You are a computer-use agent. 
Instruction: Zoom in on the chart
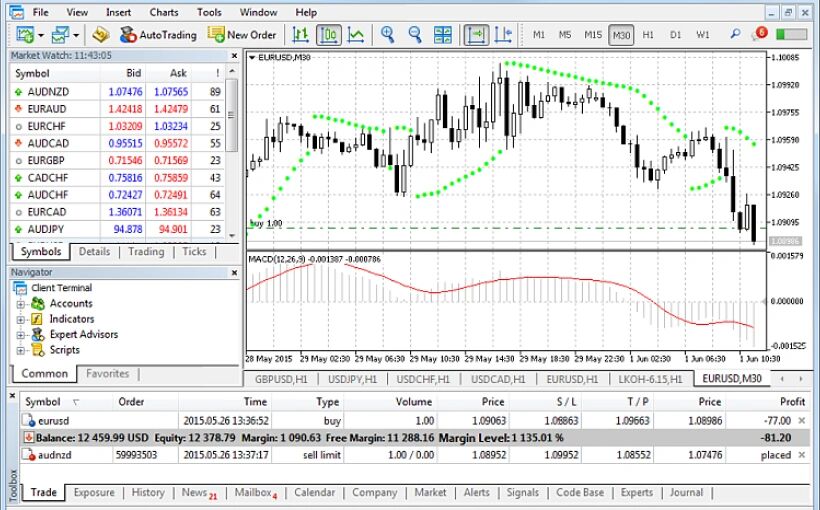(388, 35)
